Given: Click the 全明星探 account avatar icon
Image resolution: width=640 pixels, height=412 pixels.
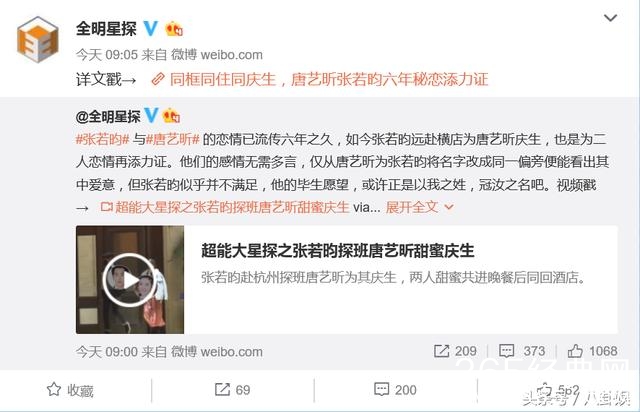Looking at the screenshot, I should coord(38,39).
